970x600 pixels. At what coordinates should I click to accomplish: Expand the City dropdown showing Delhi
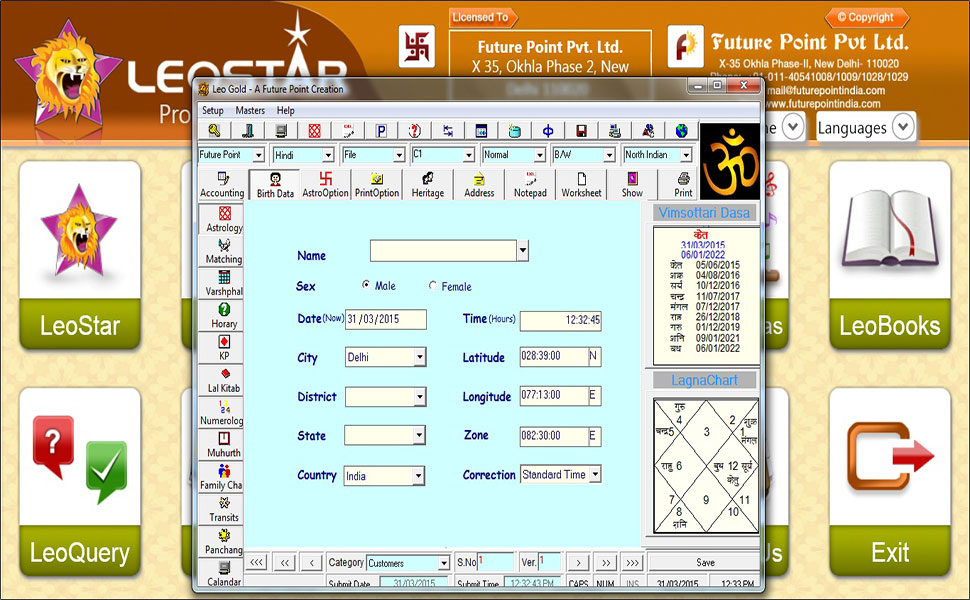(x=420, y=356)
